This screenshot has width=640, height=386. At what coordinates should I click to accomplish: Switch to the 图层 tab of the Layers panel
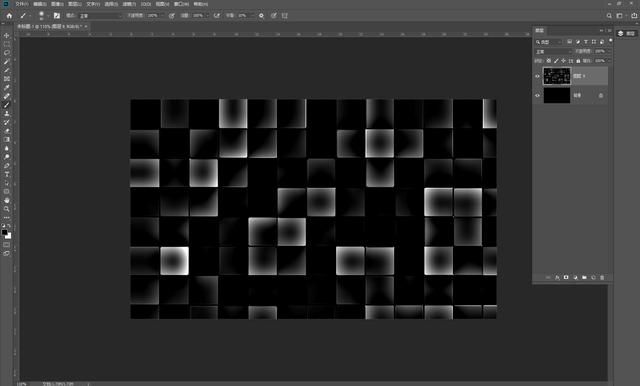click(540, 31)
